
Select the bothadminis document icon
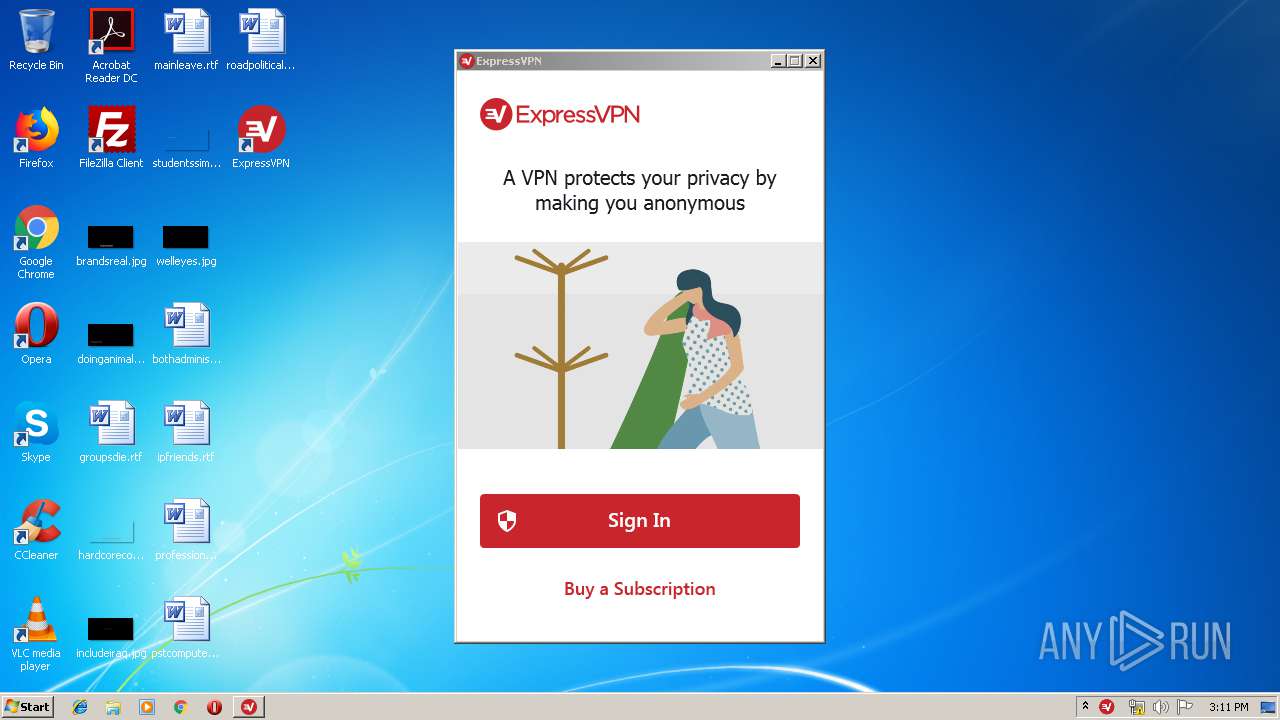click(186, 334)
